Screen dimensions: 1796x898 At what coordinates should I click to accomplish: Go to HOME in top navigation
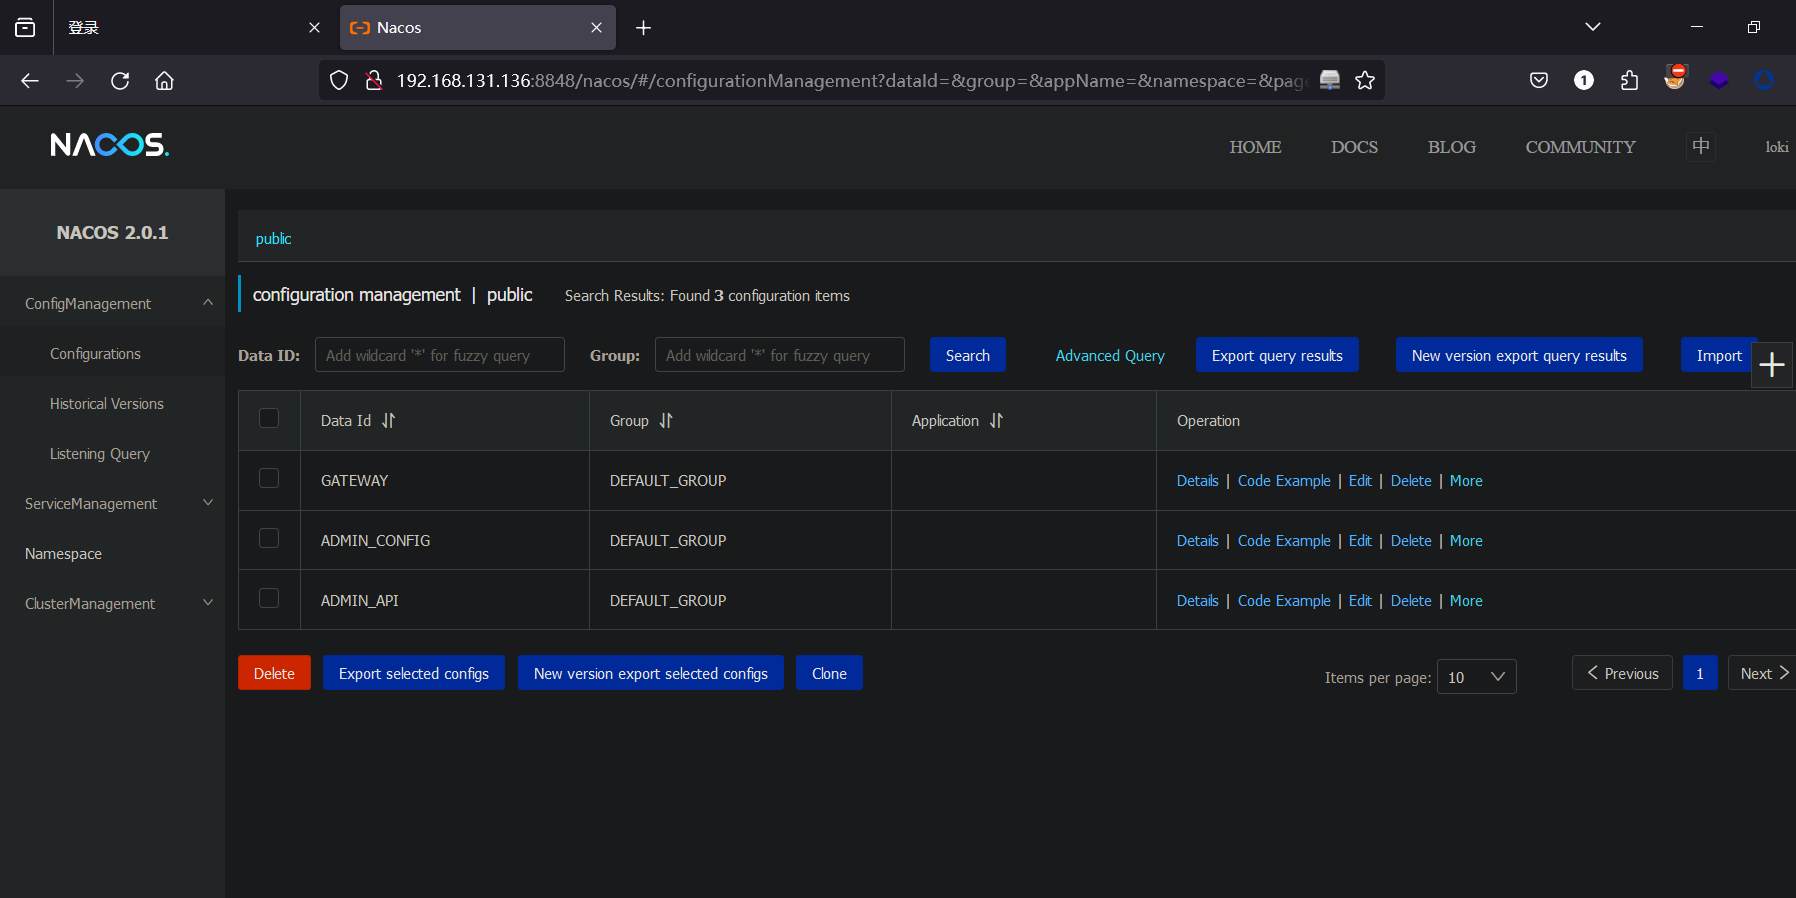click(1255, 147)
